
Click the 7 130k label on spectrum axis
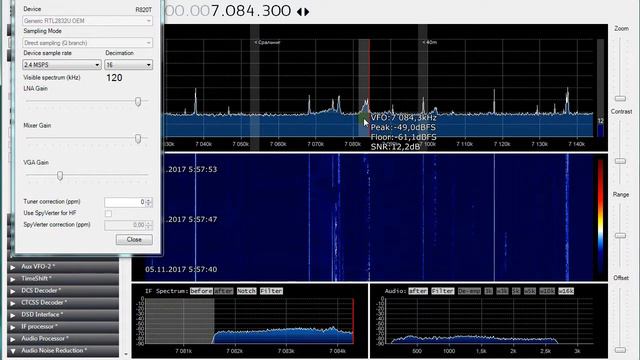pyautogui.click(x=539, y=144)
